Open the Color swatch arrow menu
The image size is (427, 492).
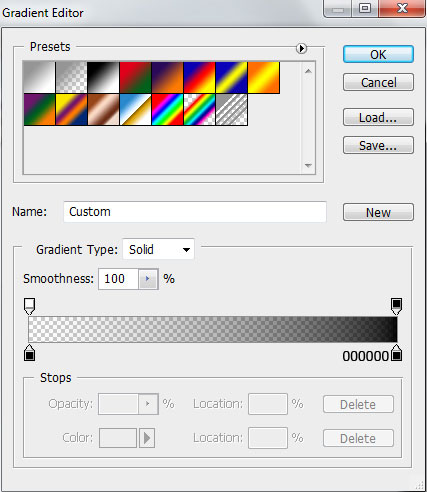coord(147,438)
